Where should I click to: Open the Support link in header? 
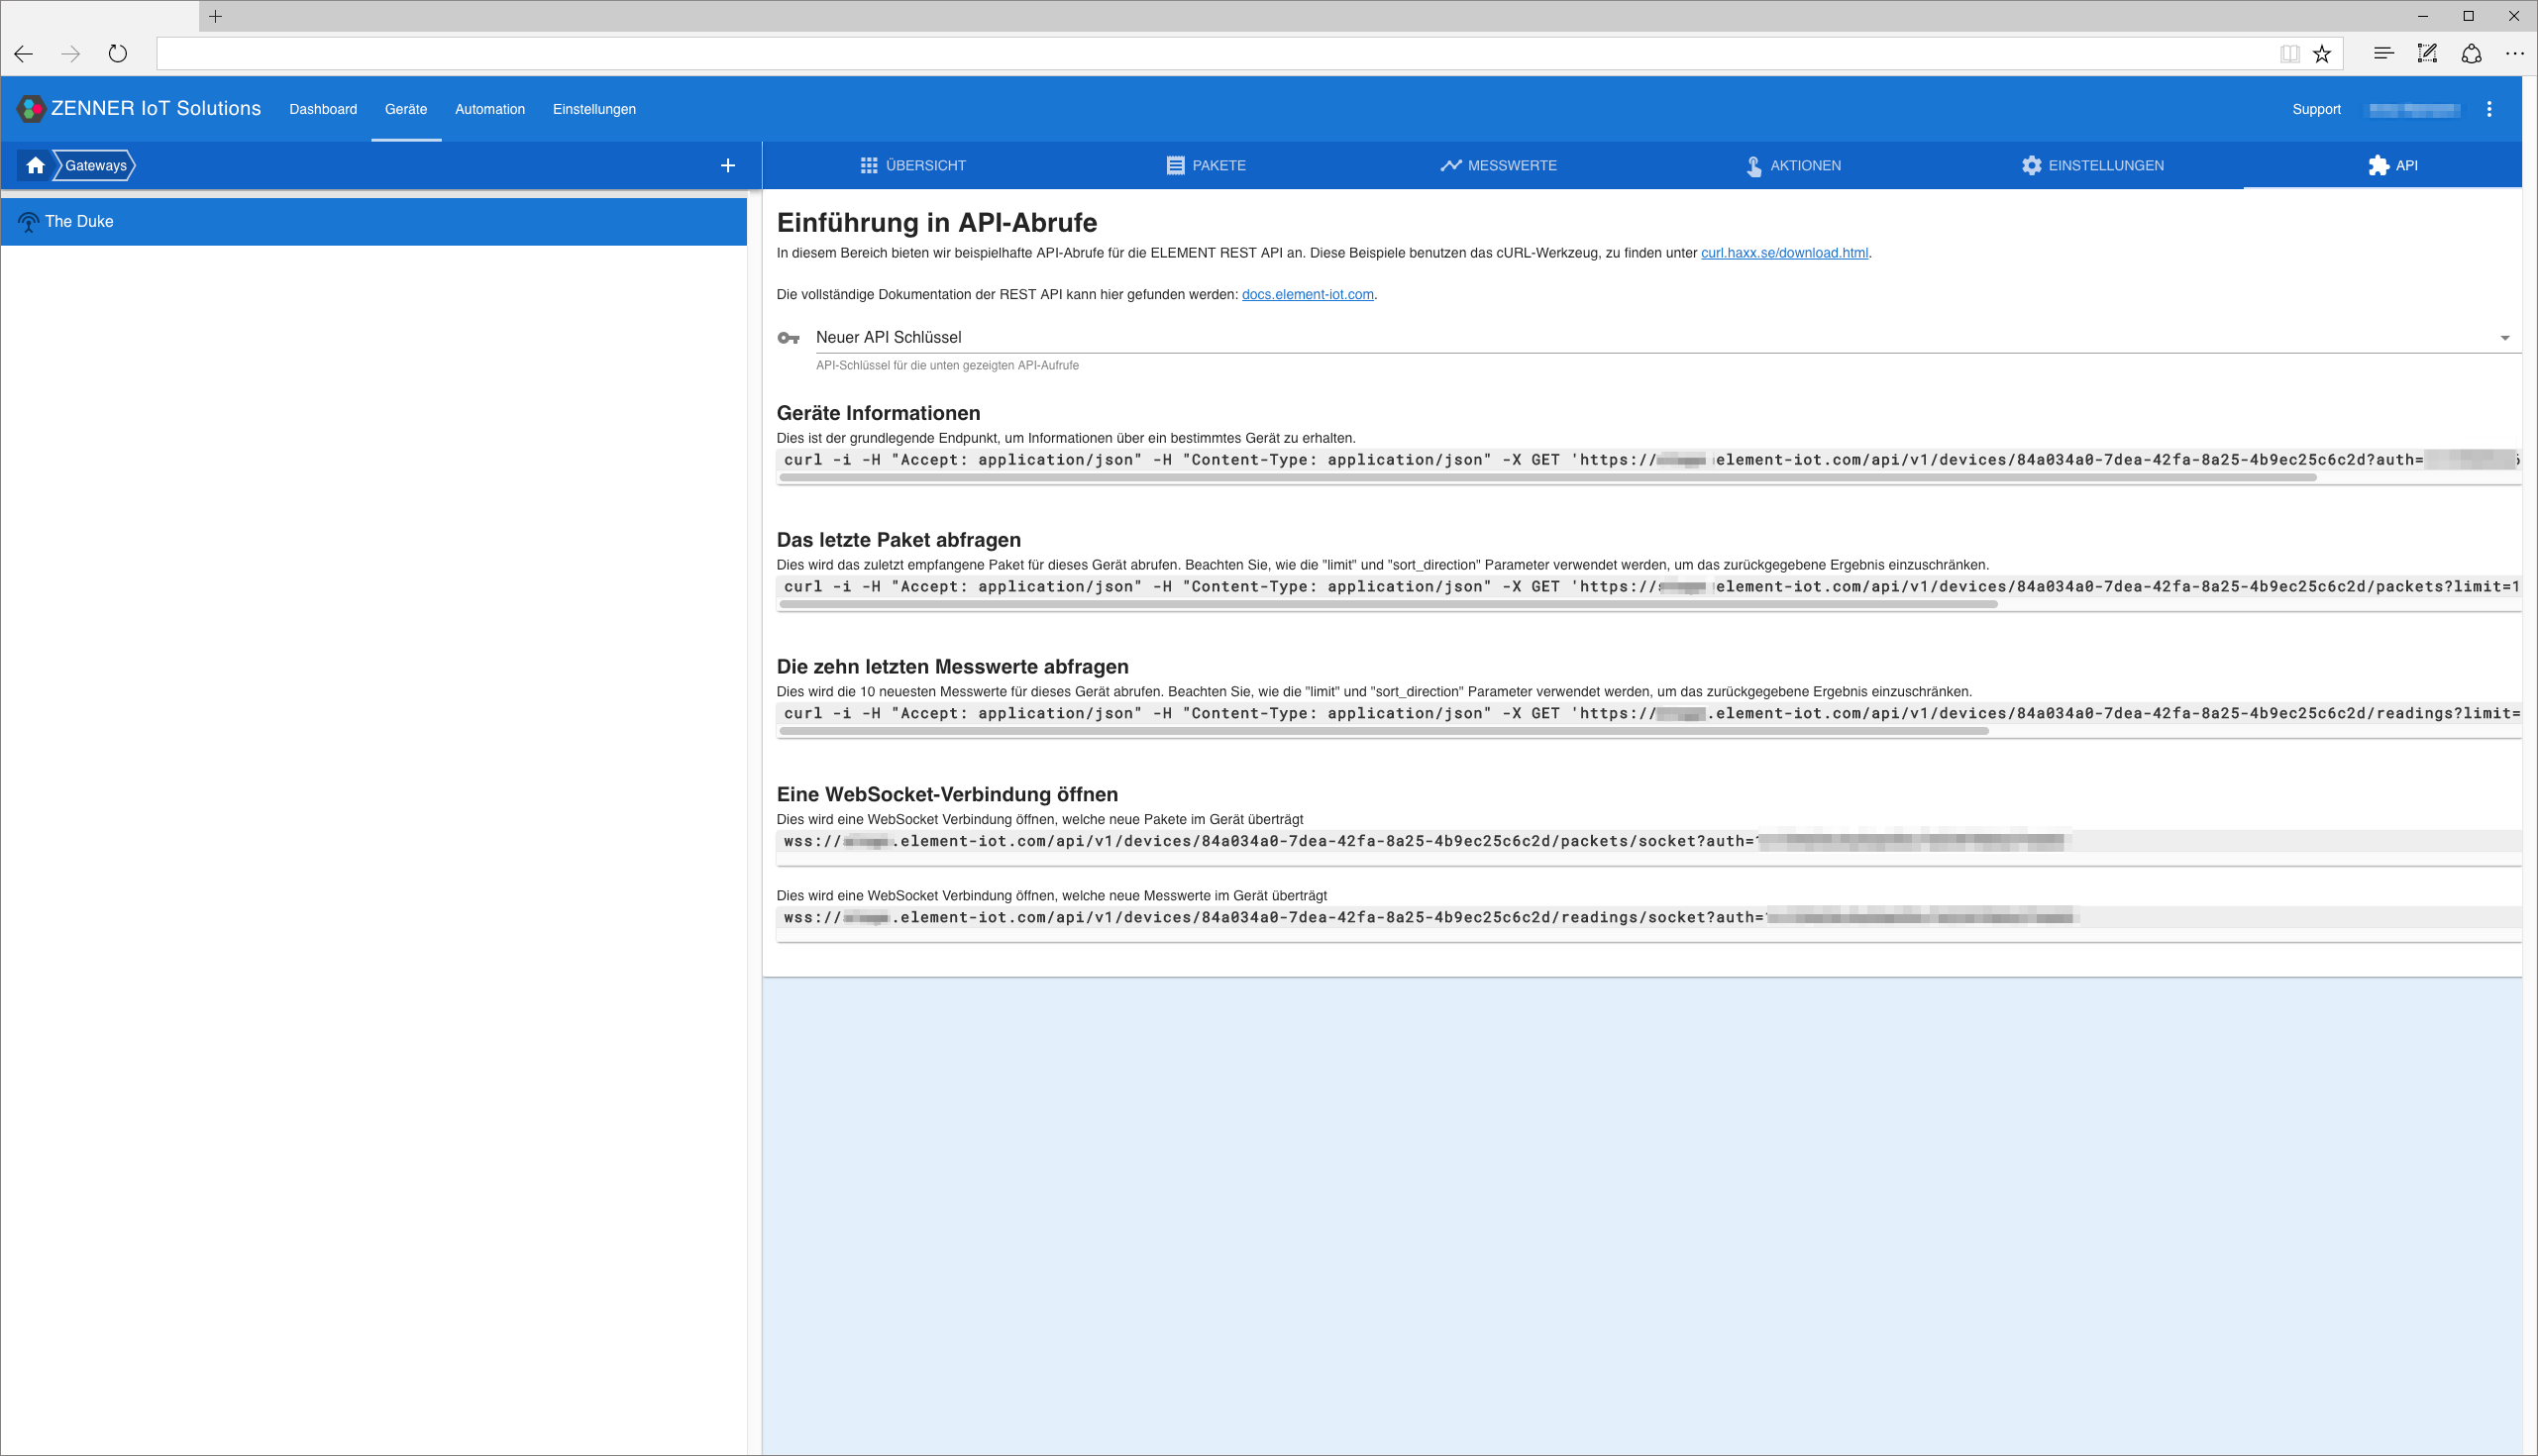pos(2316,109)
